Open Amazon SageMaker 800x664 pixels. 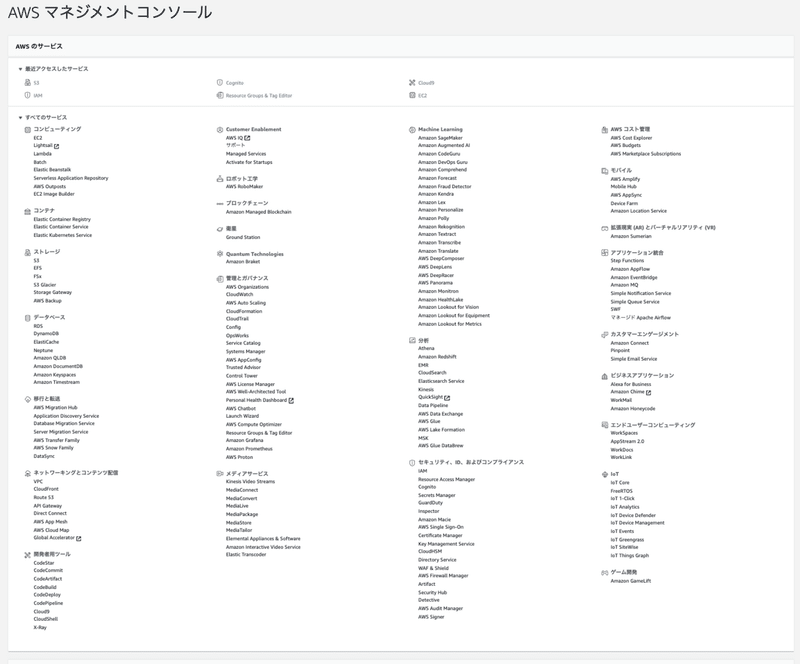440,138
